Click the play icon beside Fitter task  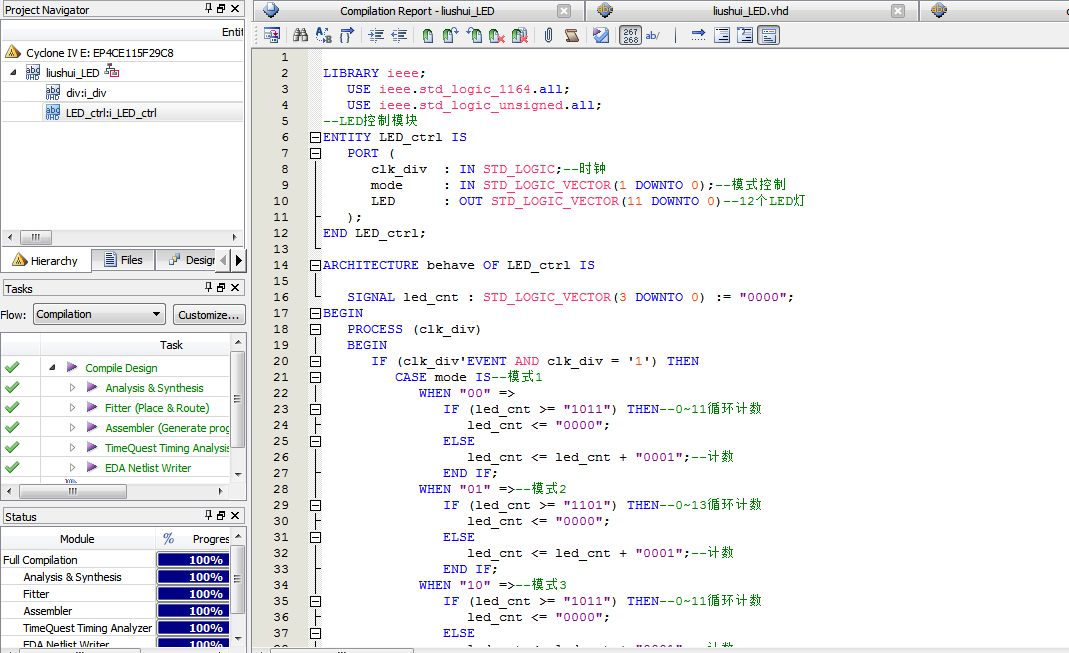92,408
